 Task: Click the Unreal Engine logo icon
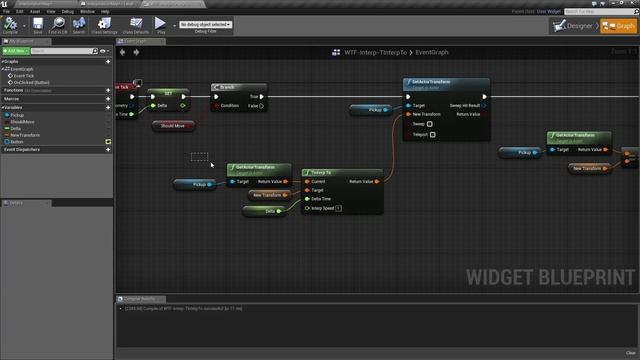[x=4, y=4]
